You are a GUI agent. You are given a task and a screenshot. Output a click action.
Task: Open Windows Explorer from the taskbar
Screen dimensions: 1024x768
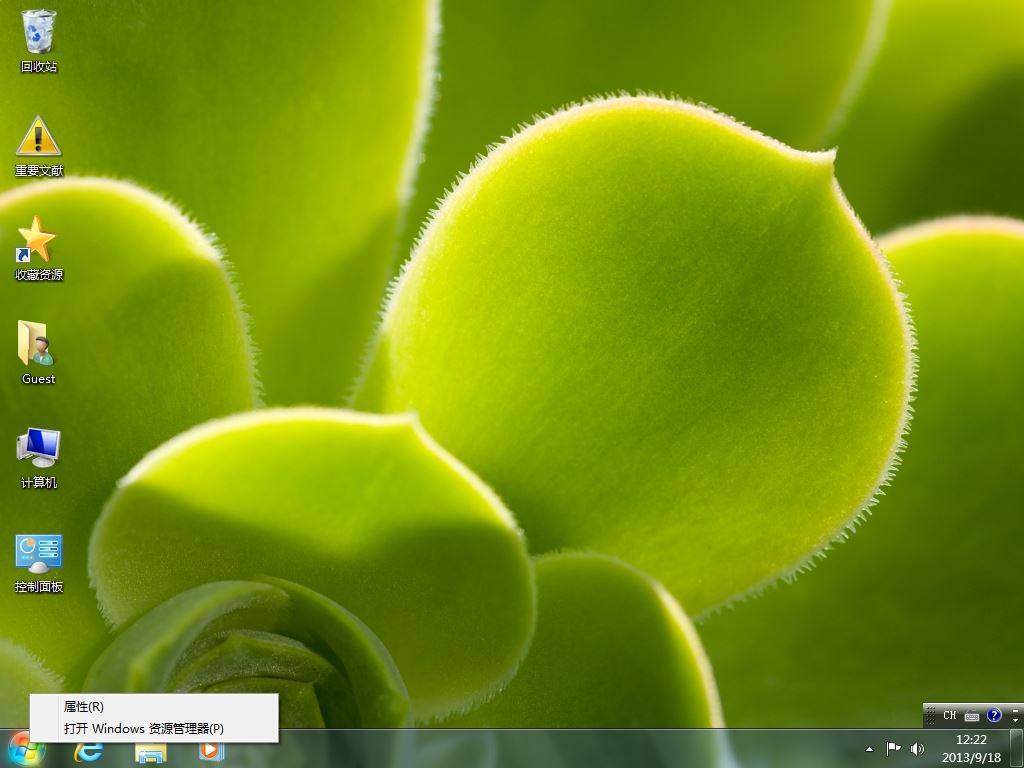point(150,751)
